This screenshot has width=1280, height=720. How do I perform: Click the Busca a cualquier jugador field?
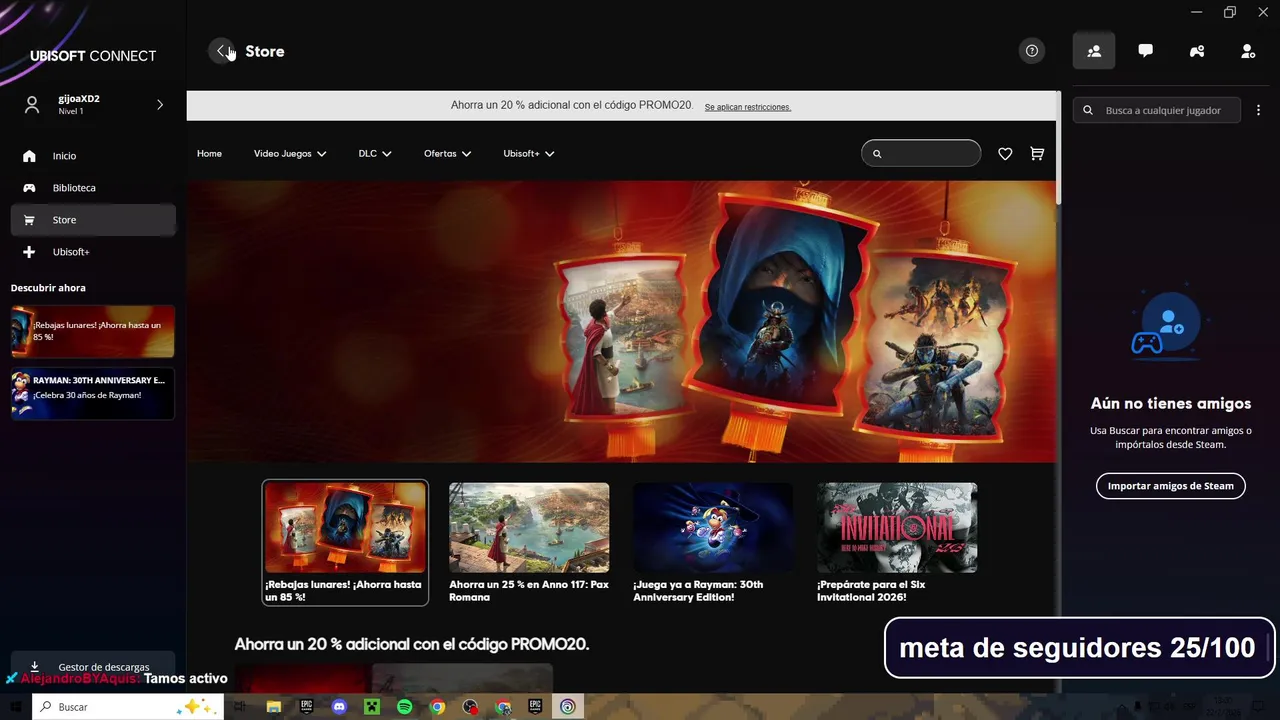(x=1157, y=110)
